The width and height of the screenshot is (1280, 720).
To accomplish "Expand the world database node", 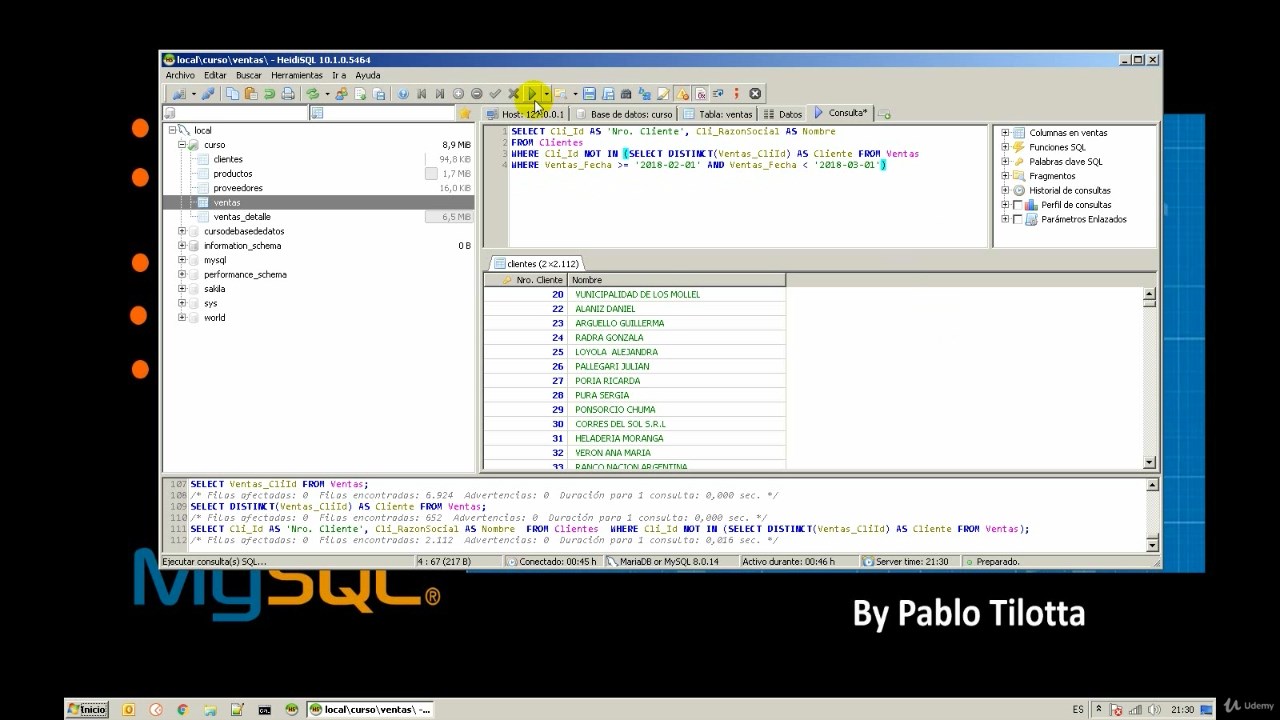I will 182,318.
